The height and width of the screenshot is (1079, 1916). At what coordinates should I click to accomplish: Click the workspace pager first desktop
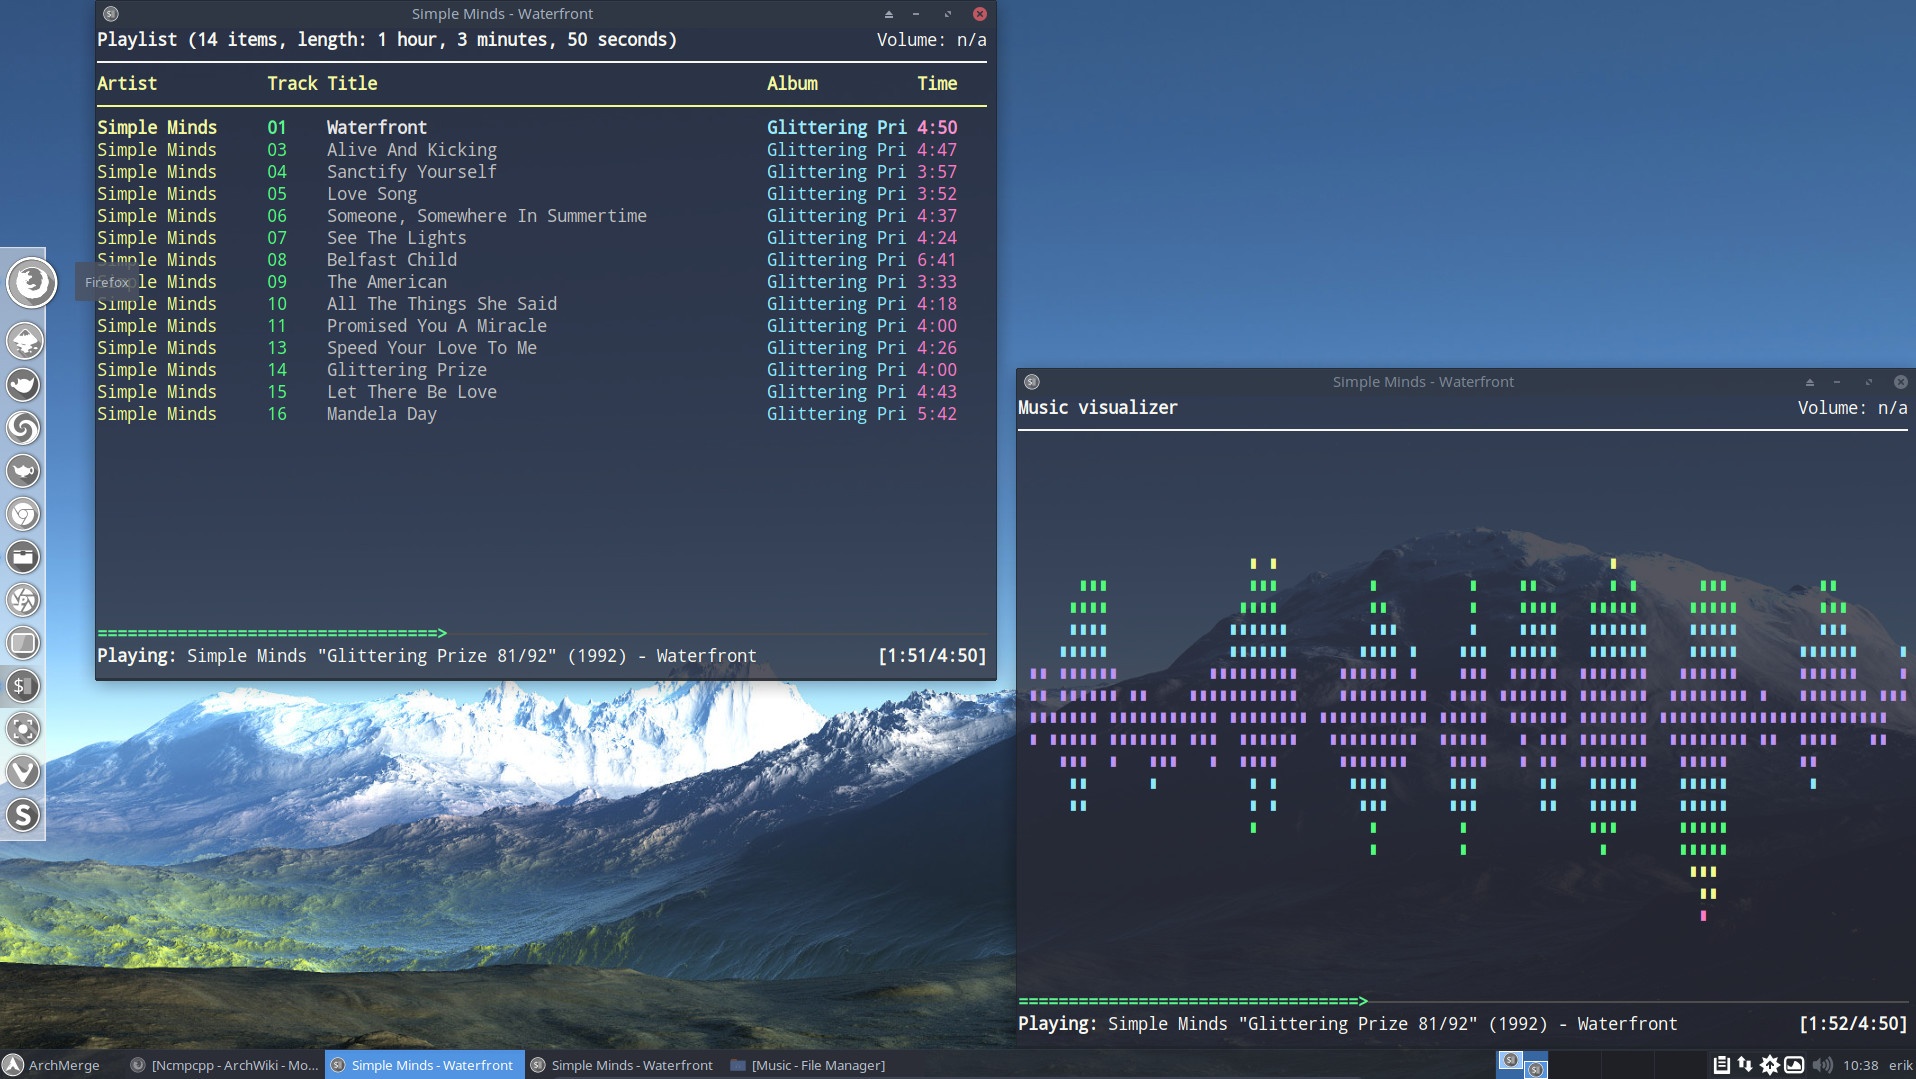point(1522,1065)
